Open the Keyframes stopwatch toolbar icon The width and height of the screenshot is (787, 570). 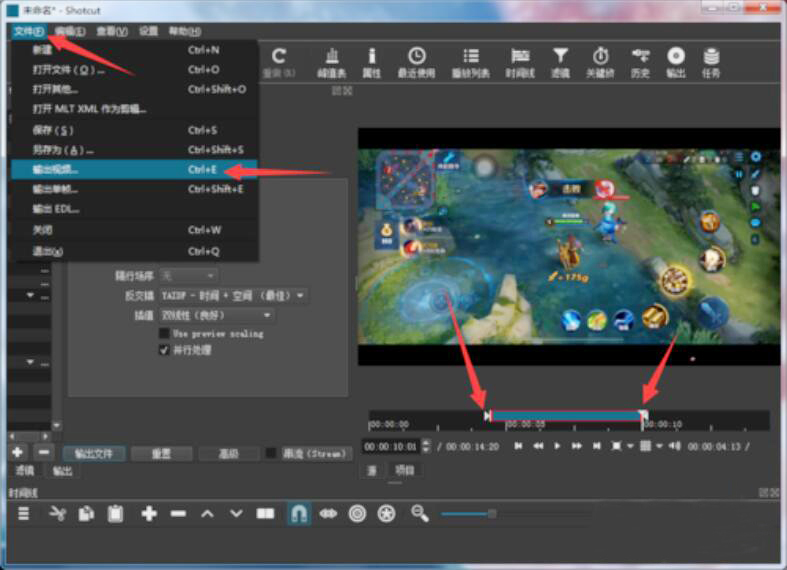pyautogui.click(x=600, y=60)
